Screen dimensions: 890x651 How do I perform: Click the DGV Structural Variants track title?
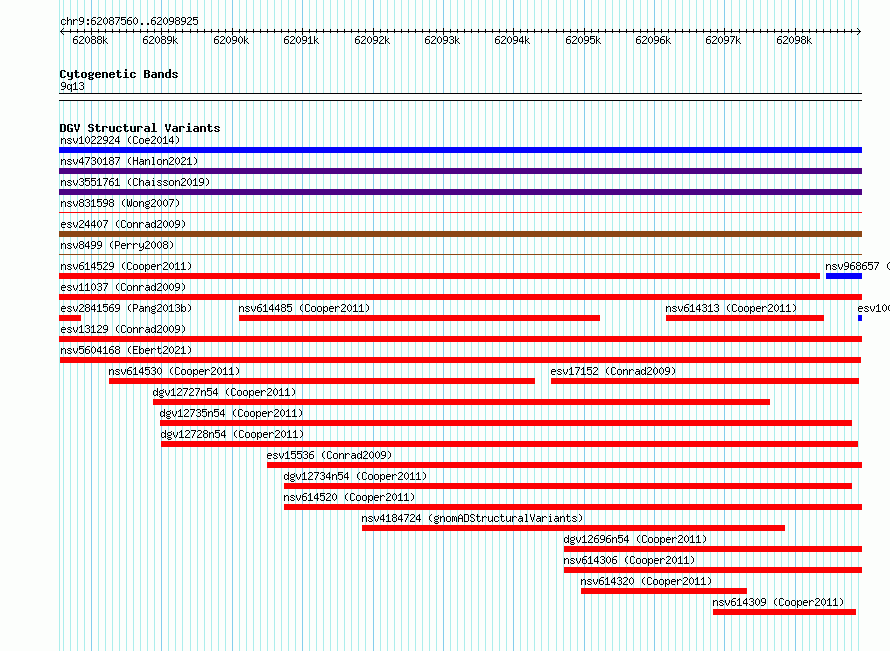point(140,128)
